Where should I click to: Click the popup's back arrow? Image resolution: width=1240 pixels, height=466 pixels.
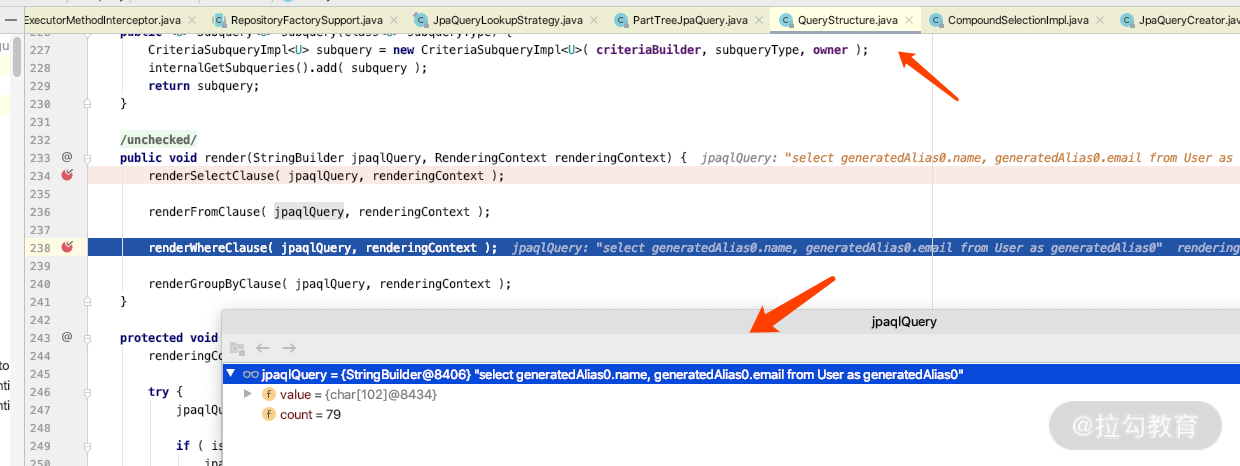263,348
